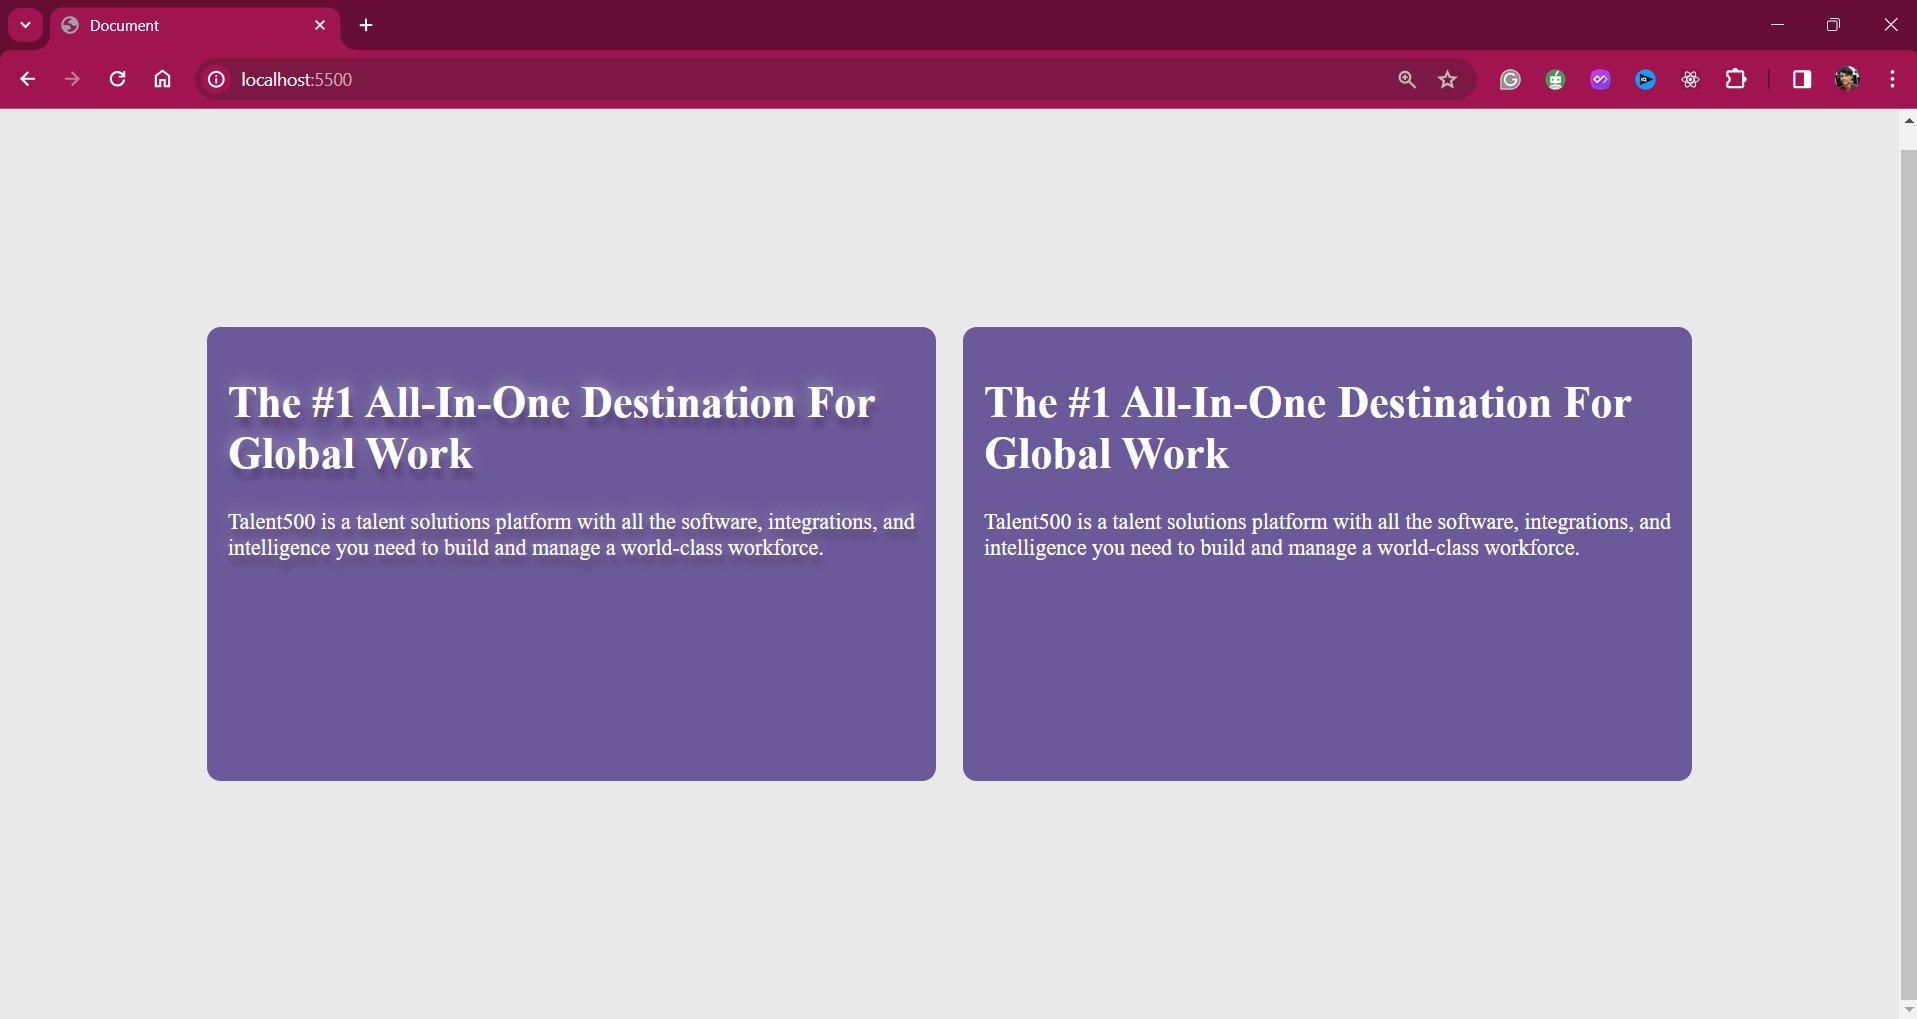Screen dimensions: 1917x1019
Task: Close the Document tab
Action: coord(320,25)
